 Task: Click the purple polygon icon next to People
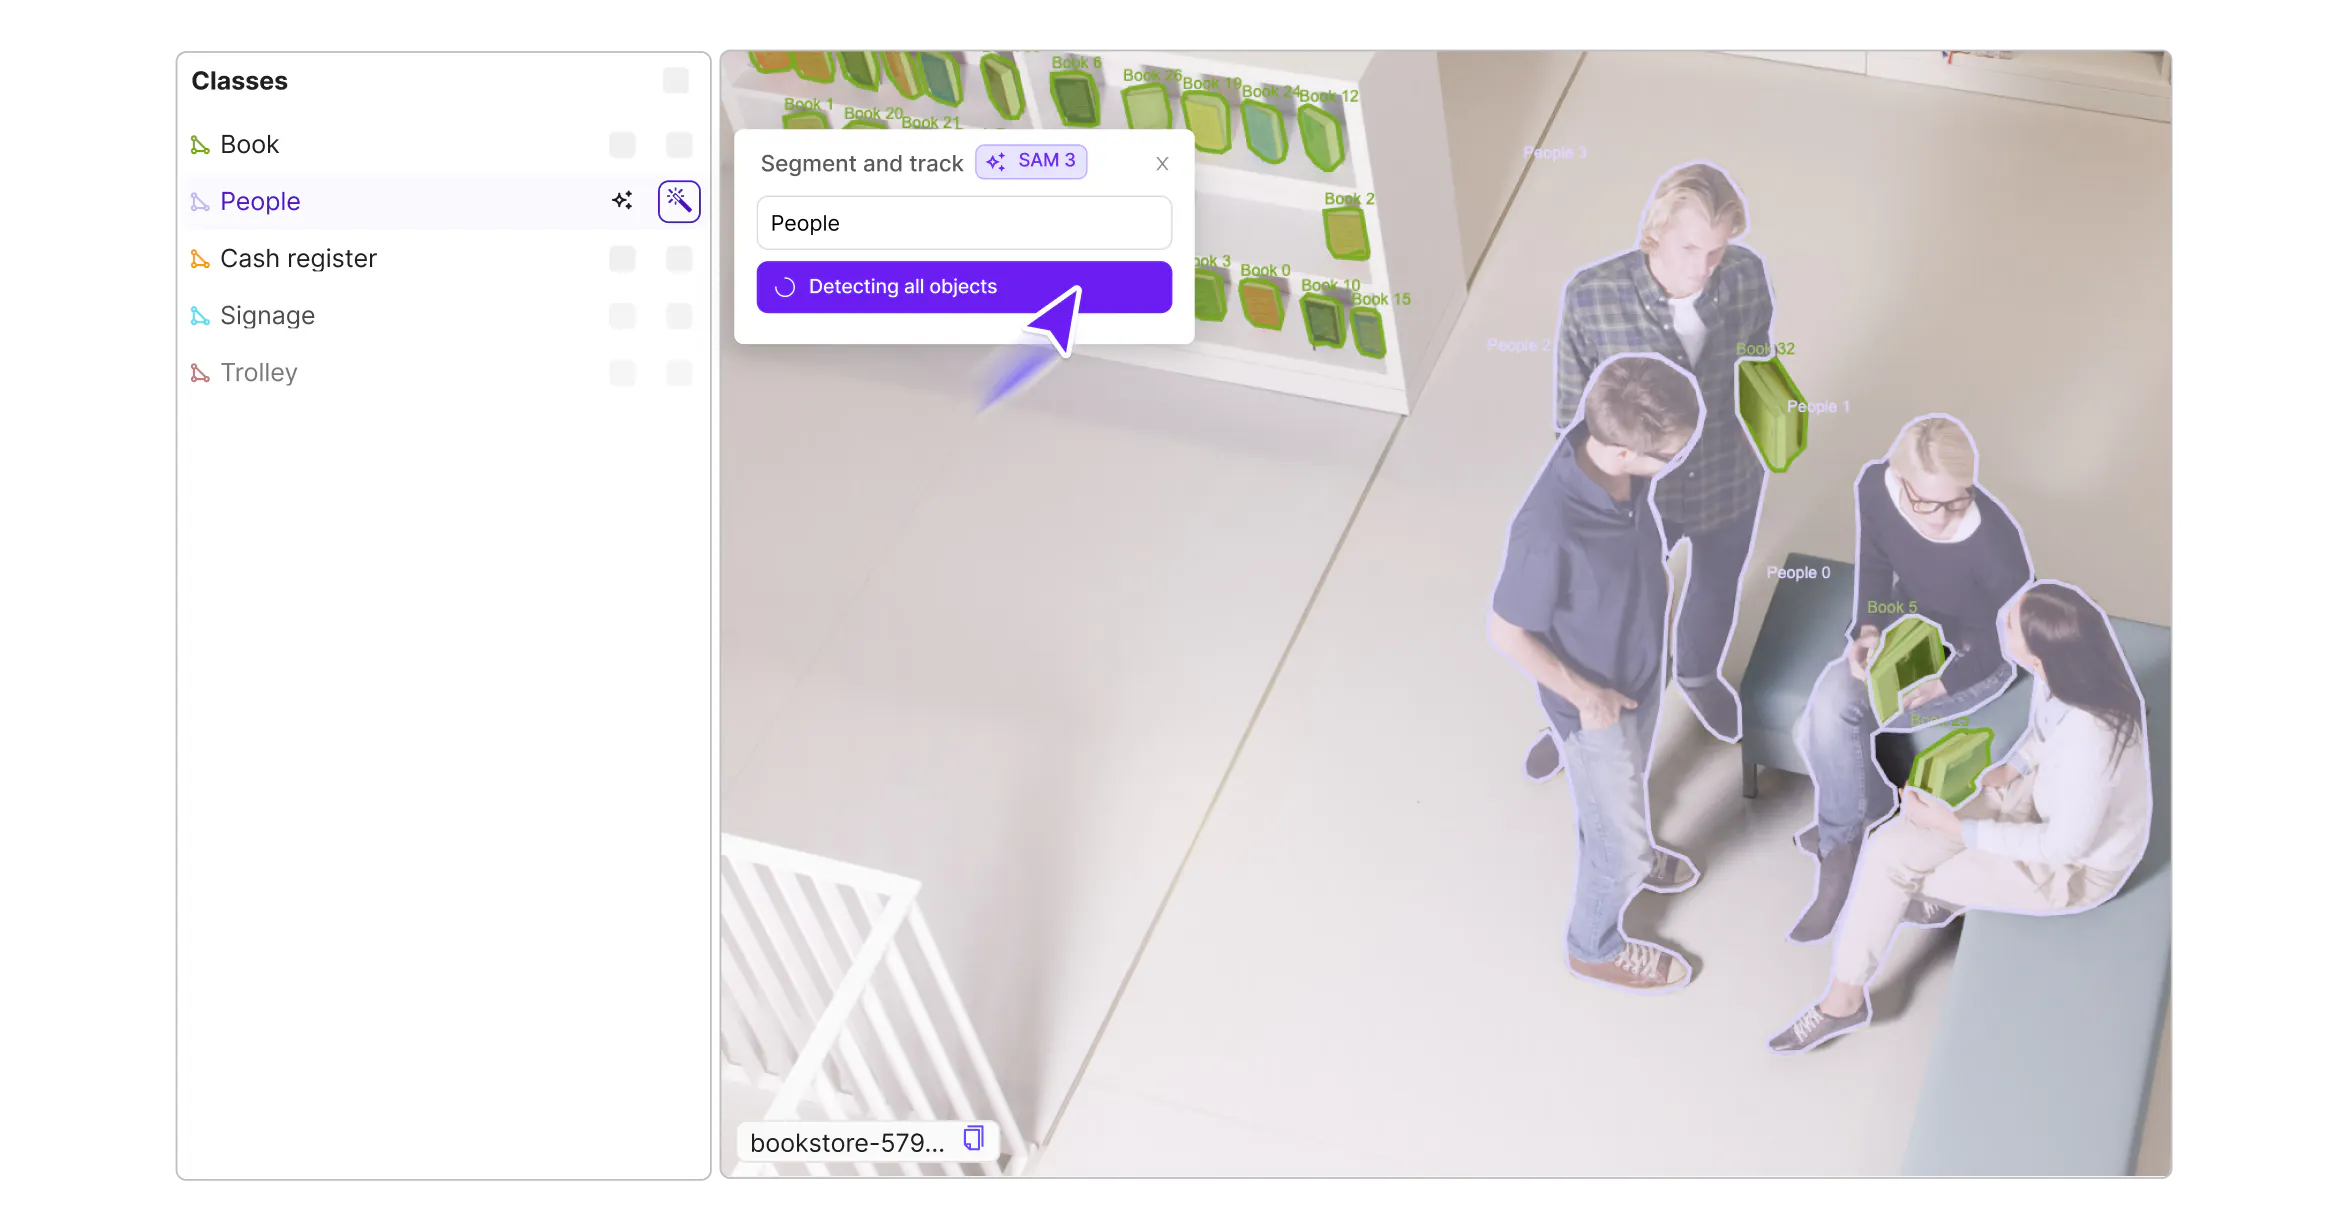point(199,201)
